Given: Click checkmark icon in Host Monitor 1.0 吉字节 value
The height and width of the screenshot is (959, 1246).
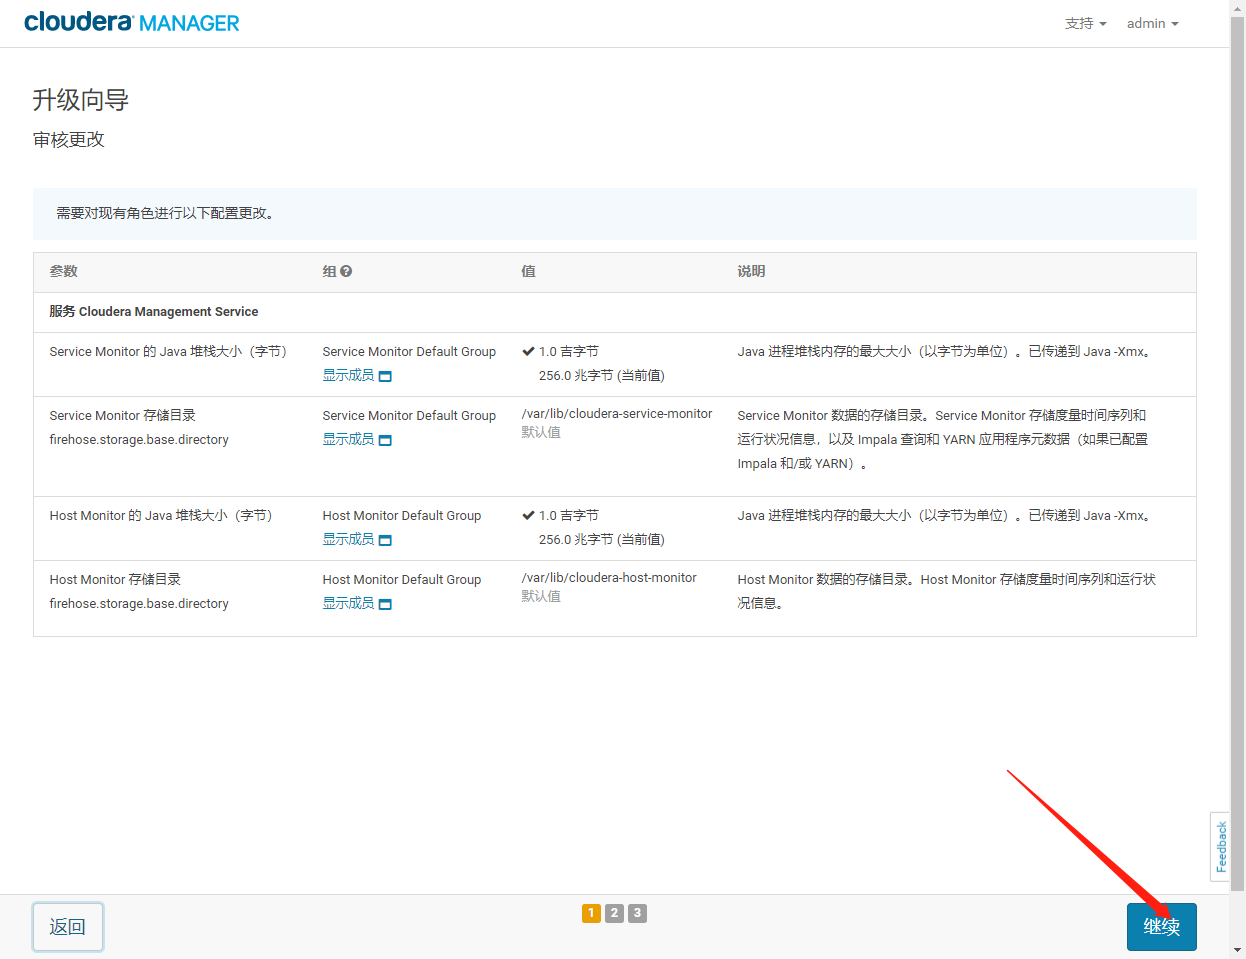Looking at the screenshot, I should click(528, 515).
